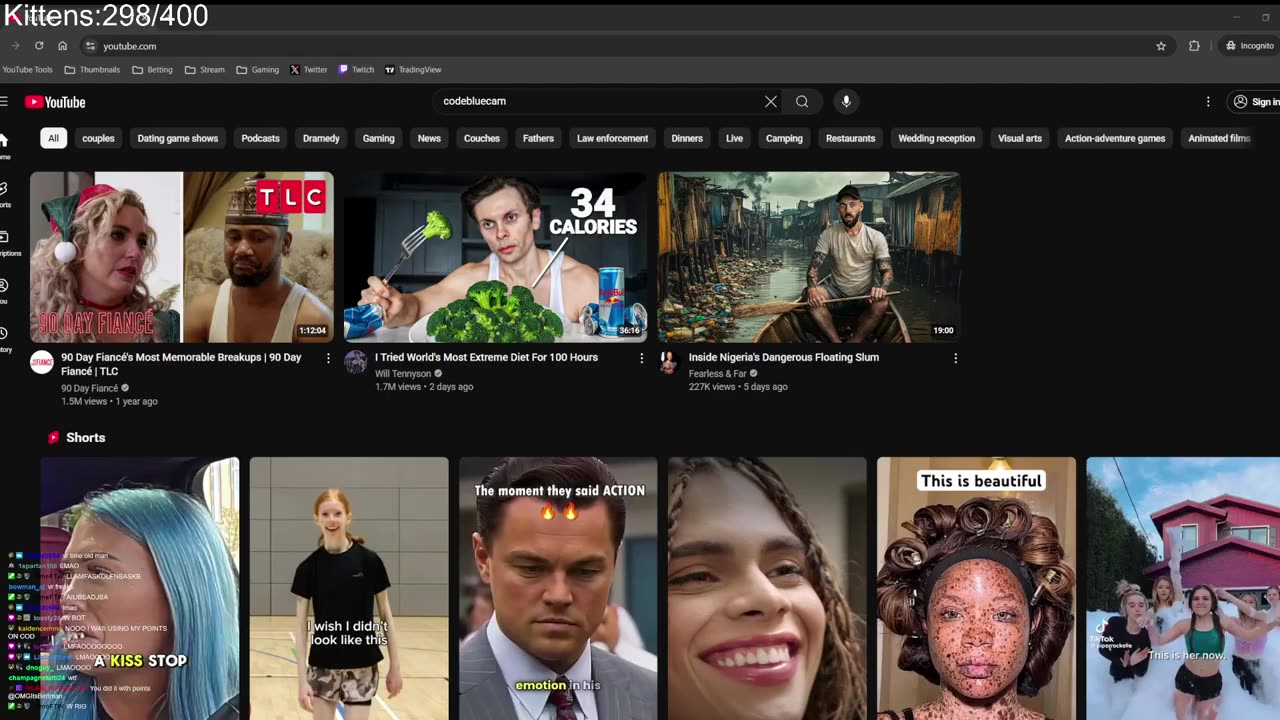Image resolution: width=1280 pixels, height=720 pixels.
Task: Play the 'This is her now' Short
Action: click(x=1183, y=588)
